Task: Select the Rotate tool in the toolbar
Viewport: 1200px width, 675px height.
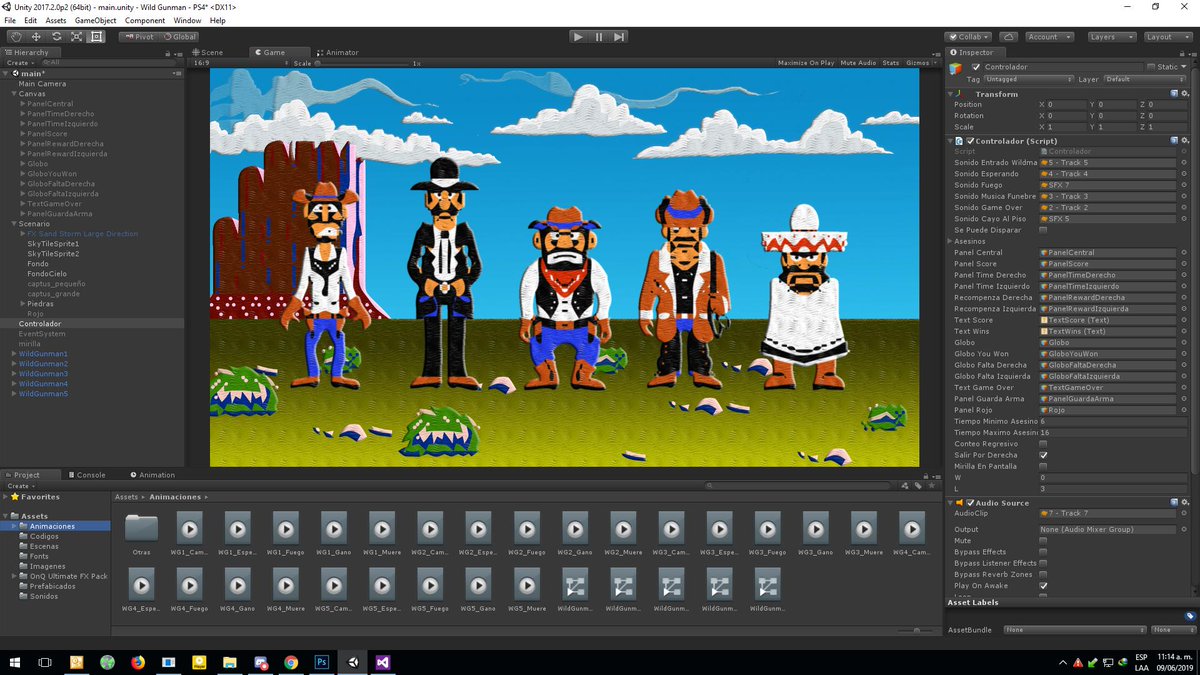Action: click(56, 36)
